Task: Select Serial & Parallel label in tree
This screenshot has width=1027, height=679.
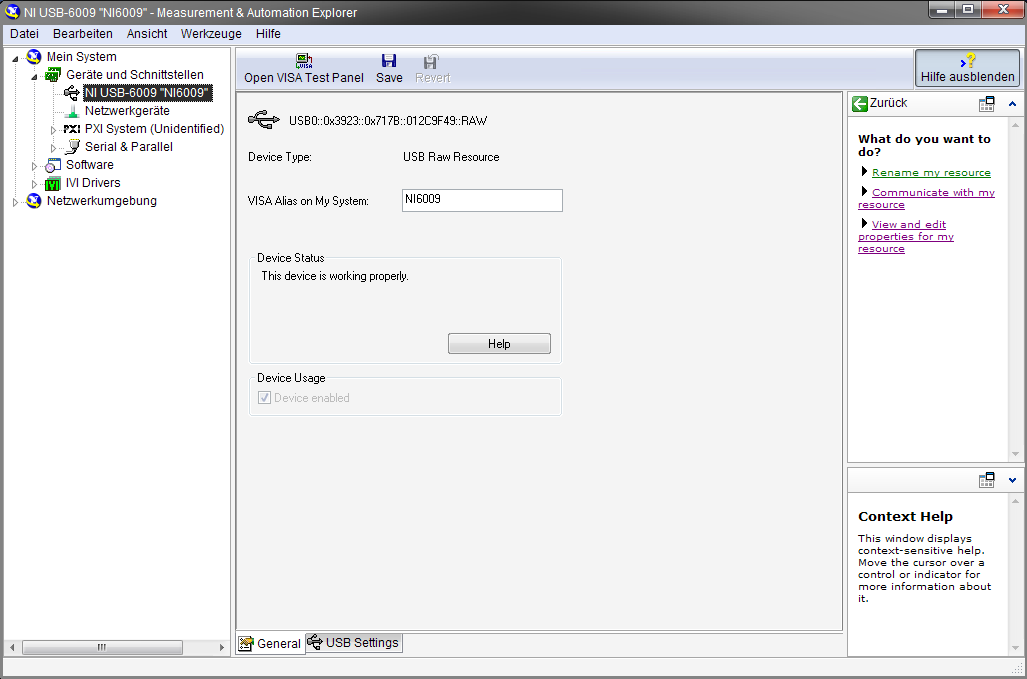Action: pyautogui.click(x=129, y=147)
